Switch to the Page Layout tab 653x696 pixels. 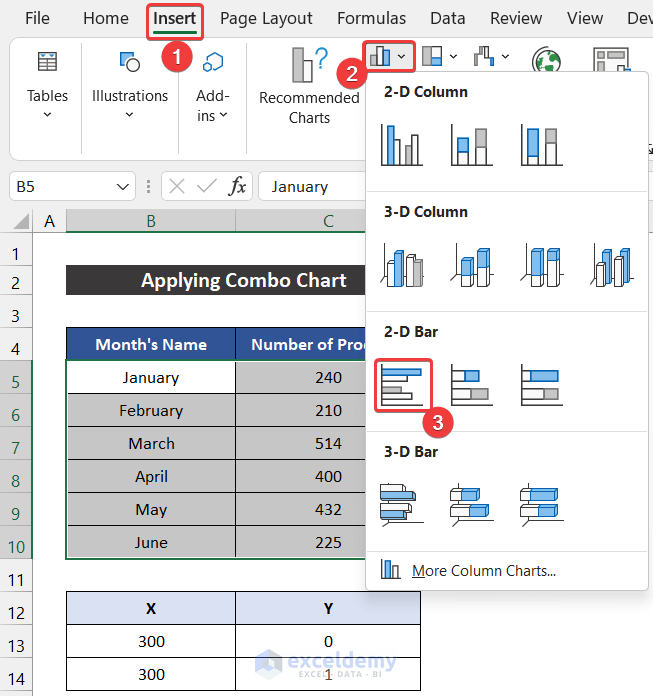[x=266, y=18]
